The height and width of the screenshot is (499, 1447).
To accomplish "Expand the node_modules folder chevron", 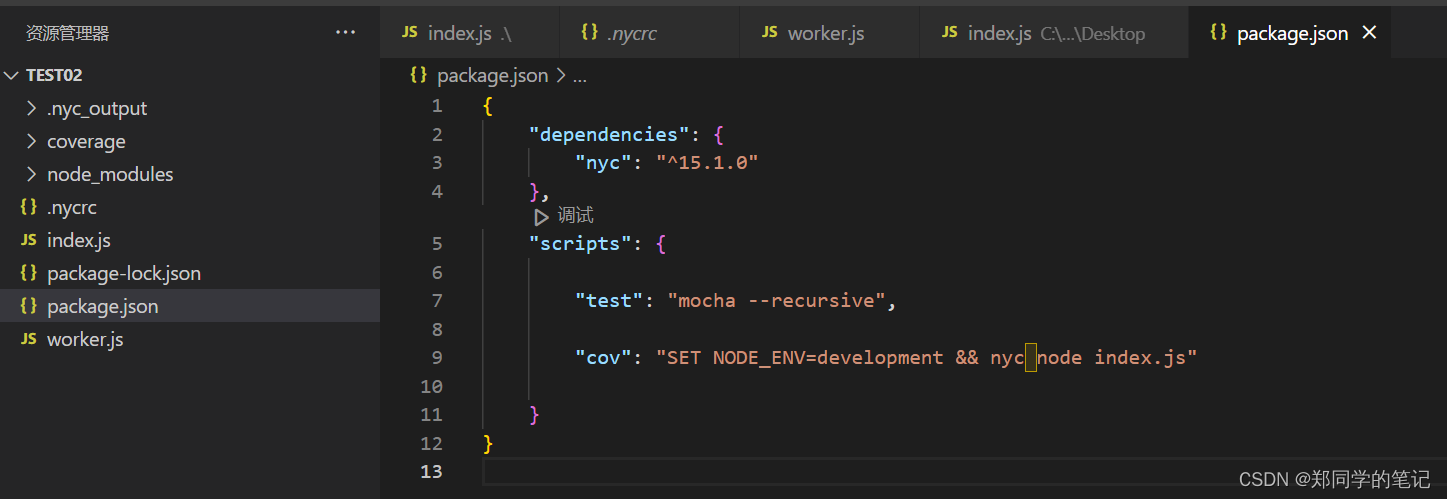I will tap(31, 174).
